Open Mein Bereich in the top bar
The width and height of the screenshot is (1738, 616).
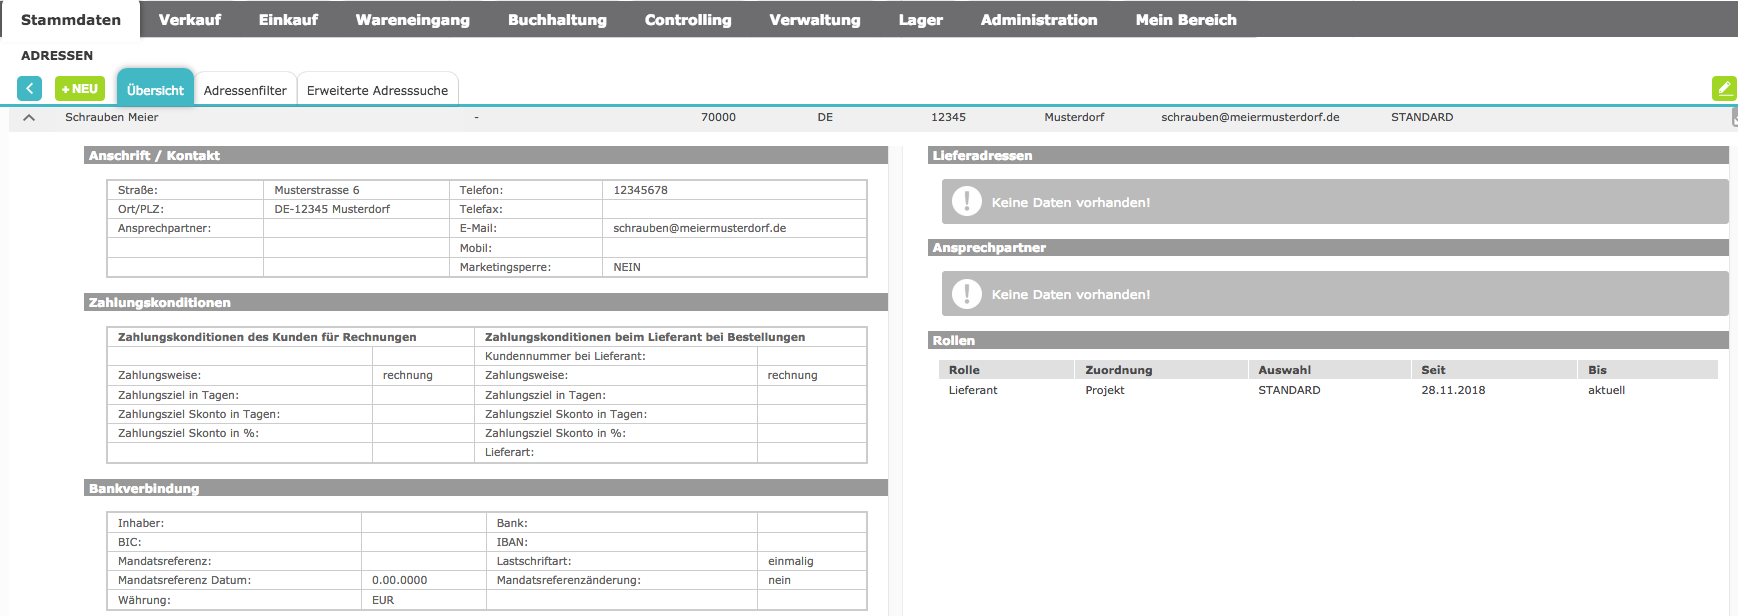1185,20
